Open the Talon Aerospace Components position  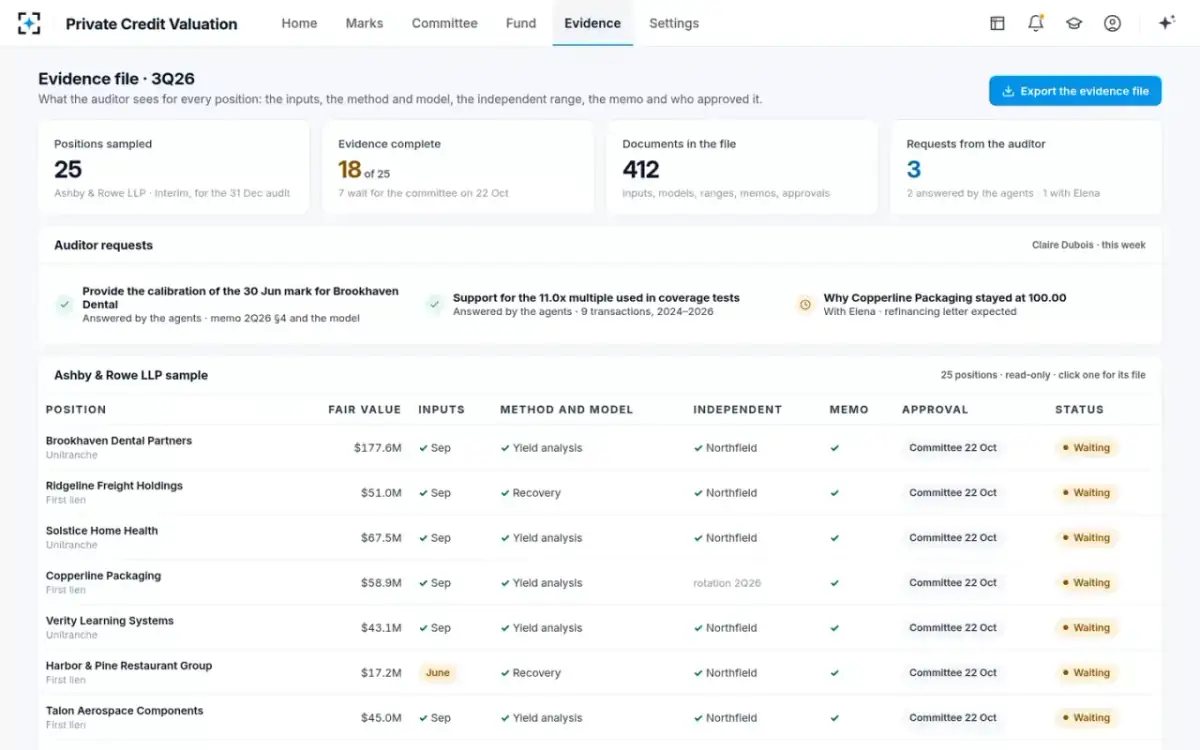[x=600, y=718]
